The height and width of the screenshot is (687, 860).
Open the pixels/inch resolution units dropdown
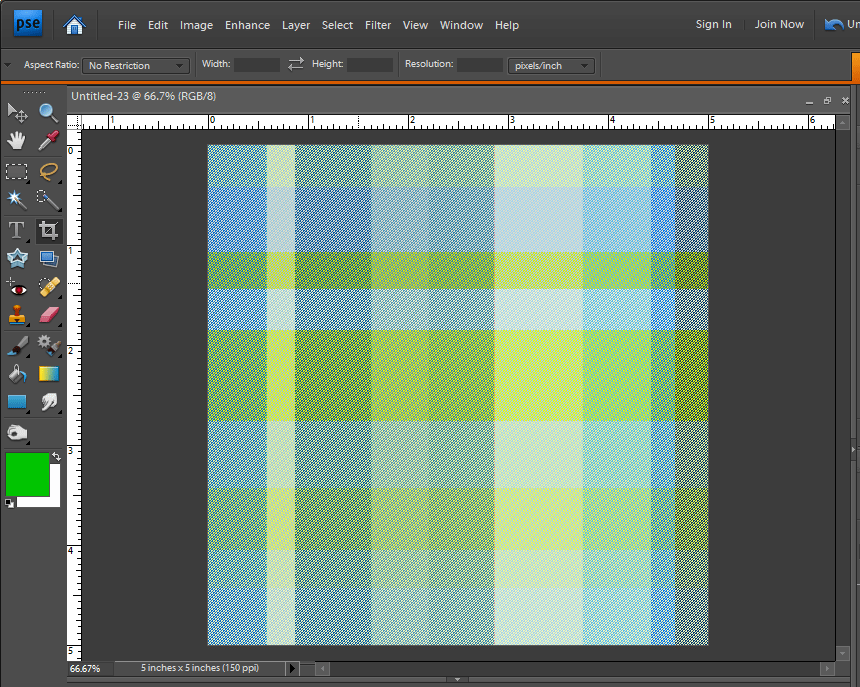click(x=551, y=66)
